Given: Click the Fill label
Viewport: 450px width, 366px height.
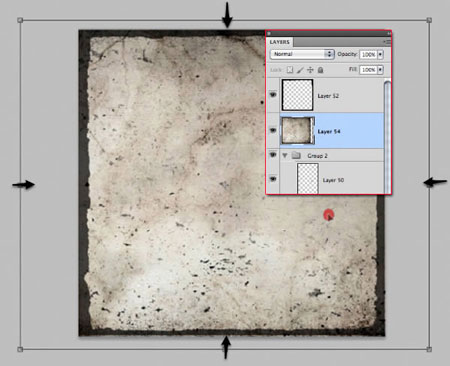Looking at the screenshot, I should [x=353, y=69].
